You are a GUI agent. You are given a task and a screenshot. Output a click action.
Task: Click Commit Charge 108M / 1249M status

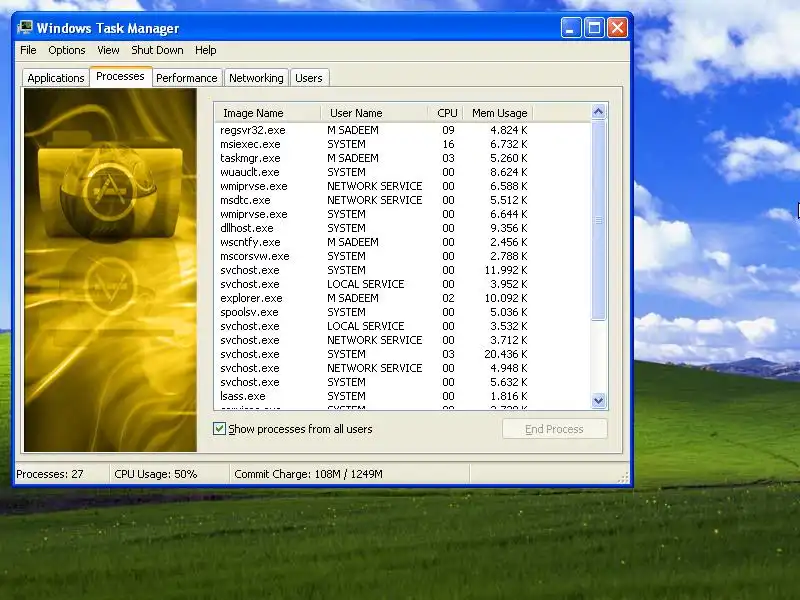[x=308, y=474]
